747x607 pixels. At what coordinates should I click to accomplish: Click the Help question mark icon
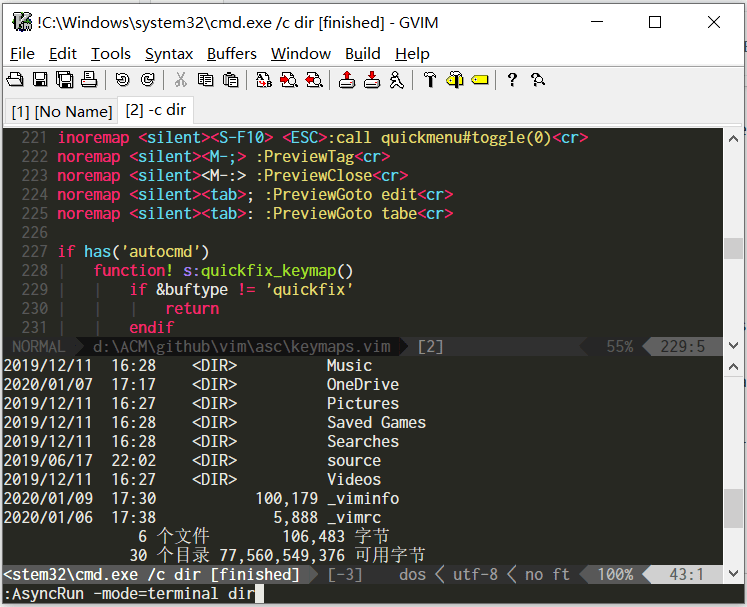pos(512,80)
